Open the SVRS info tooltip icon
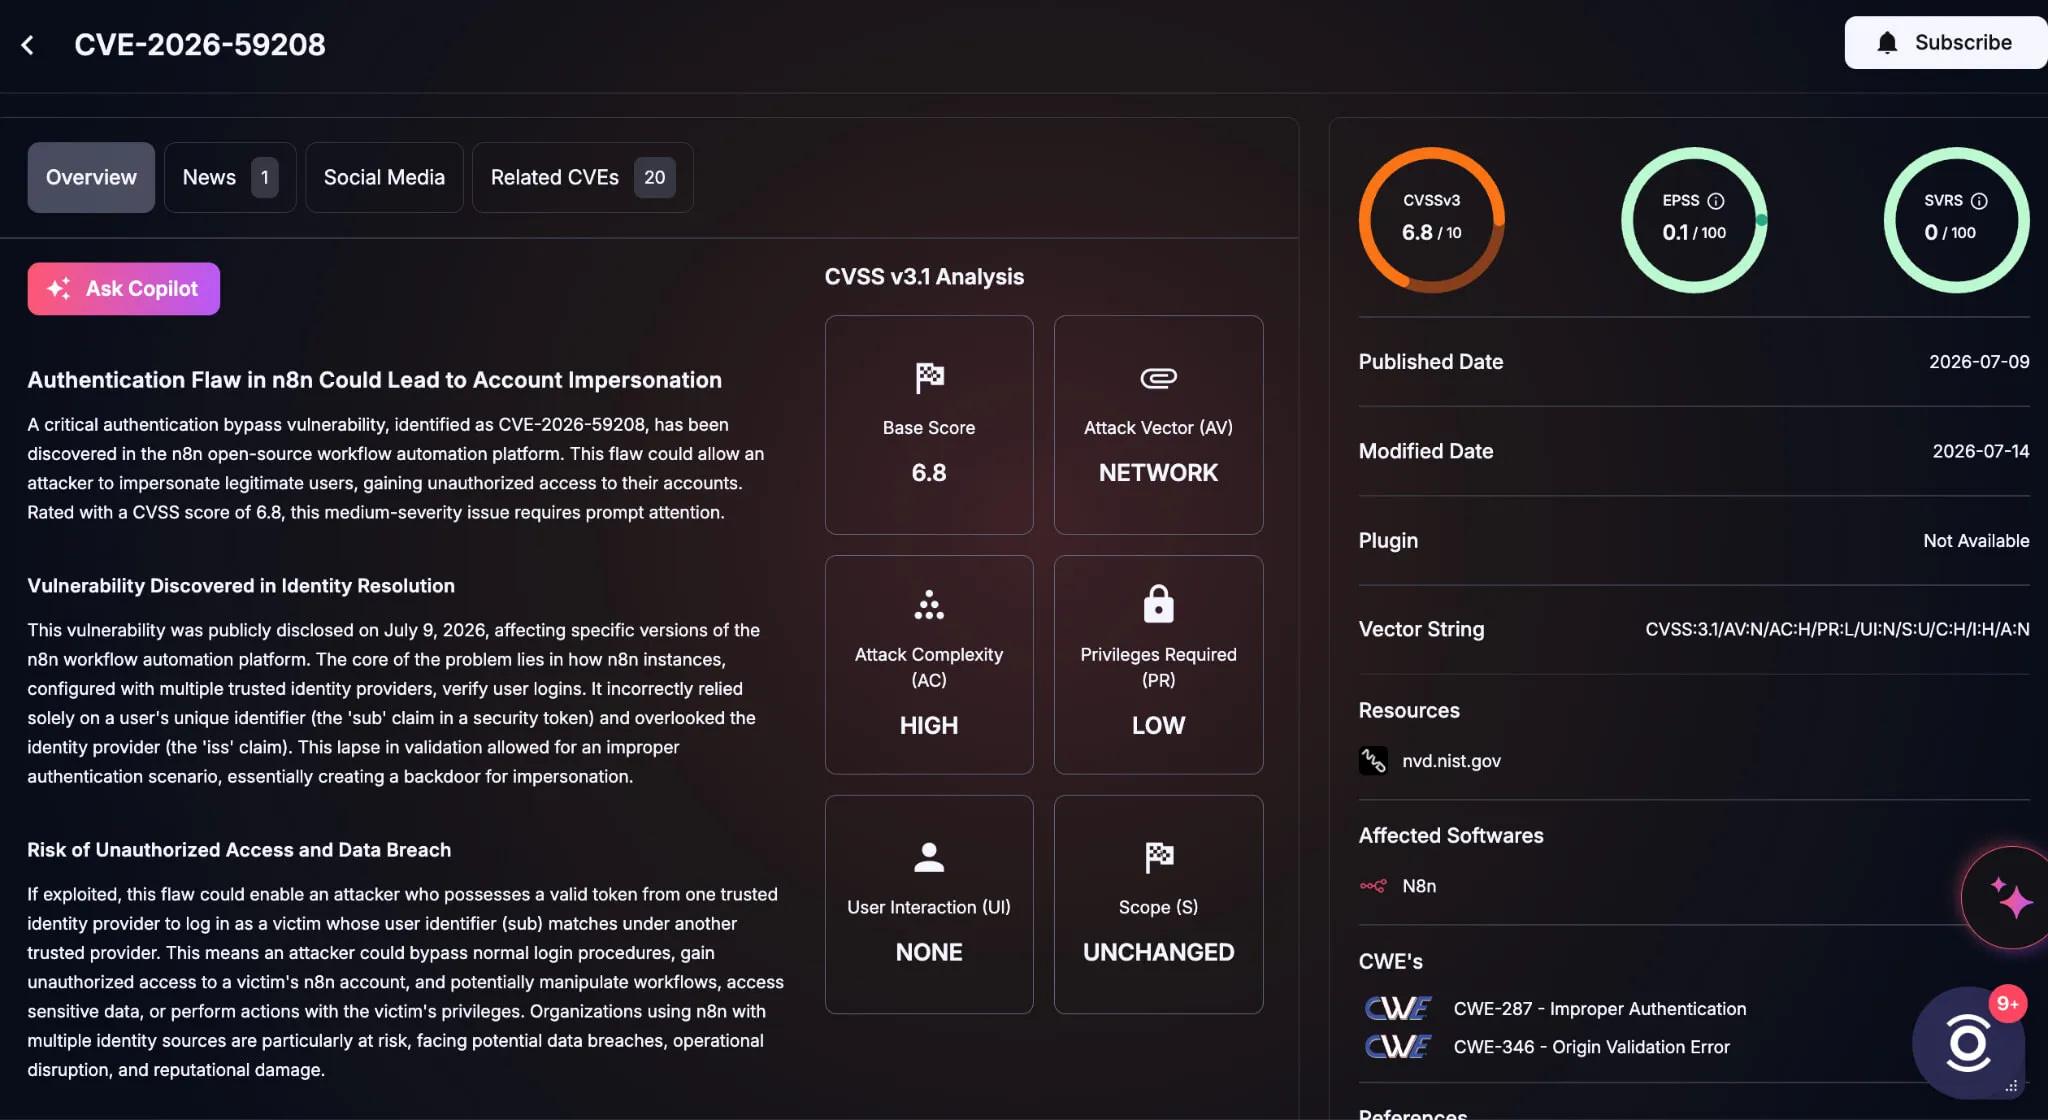This screenshot has height=1120, width=2048. click(1979, 201)
